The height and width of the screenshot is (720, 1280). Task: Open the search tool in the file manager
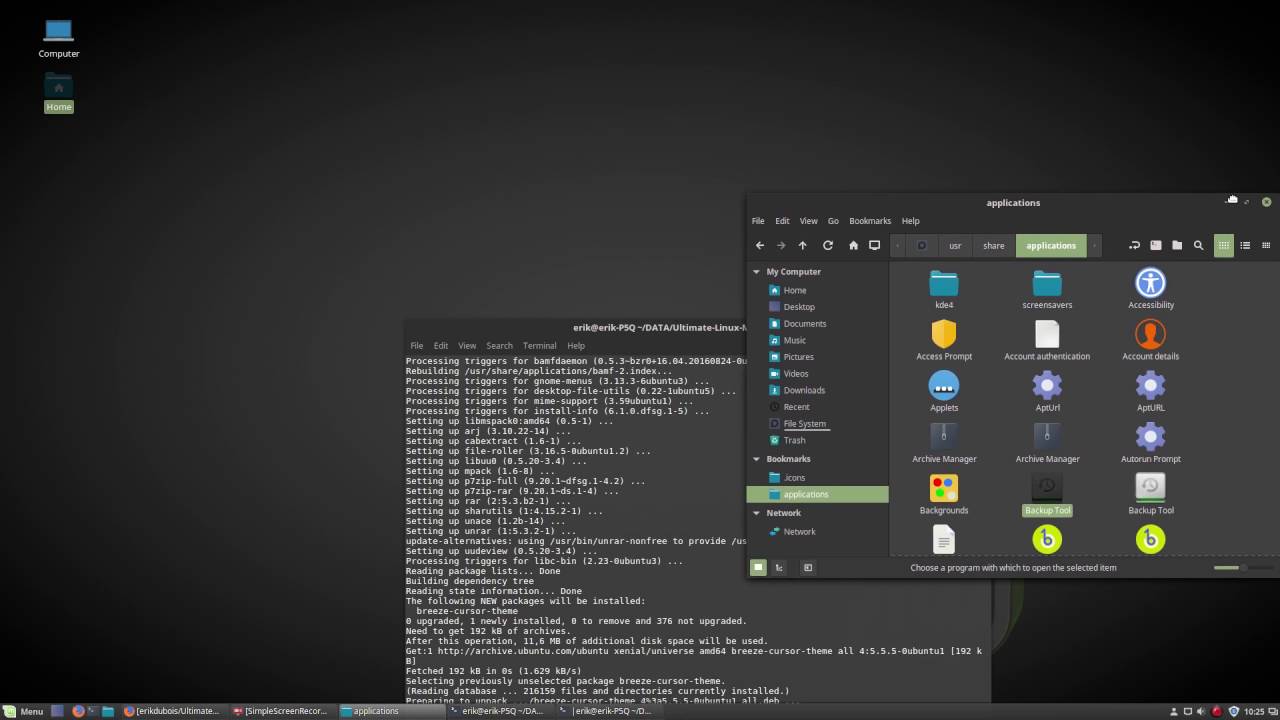[1198, 245]
